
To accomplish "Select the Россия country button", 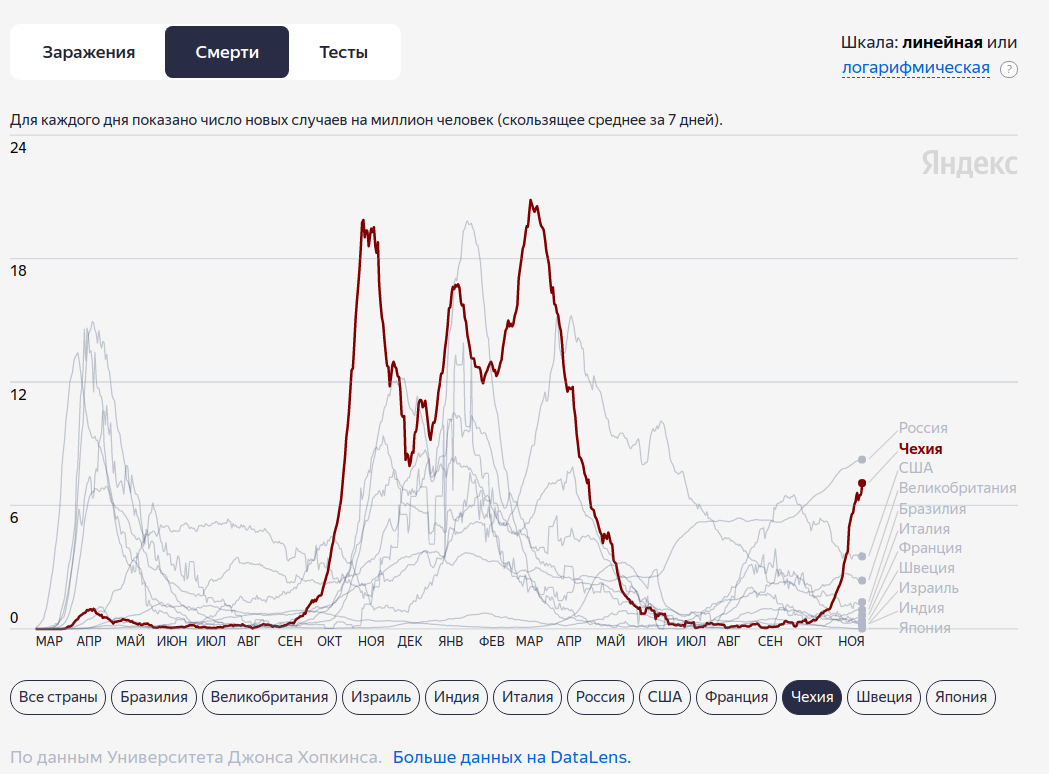I will (x=601, y=697).
